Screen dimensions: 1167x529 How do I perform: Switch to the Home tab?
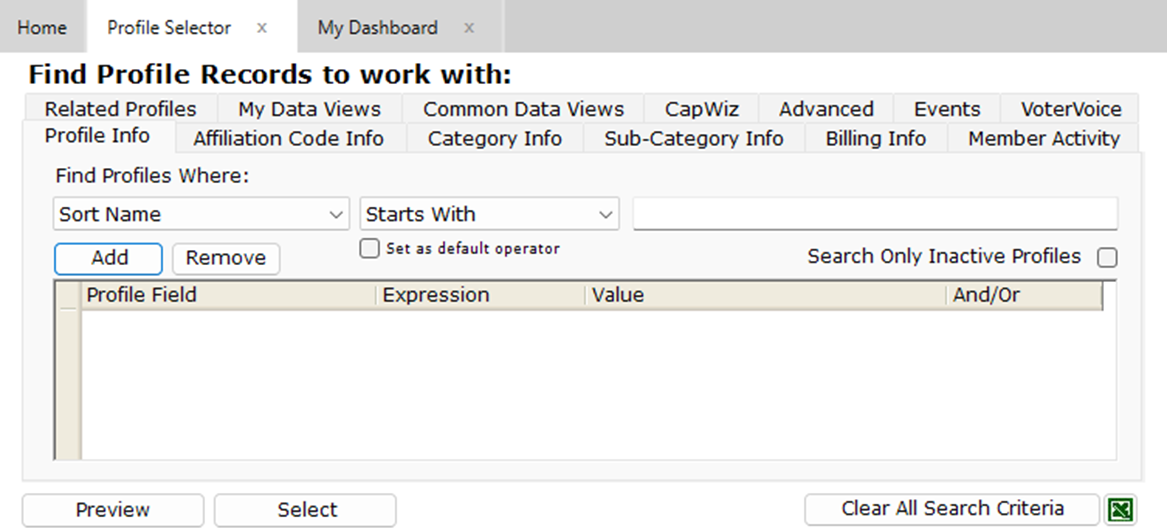pos(42,28)
